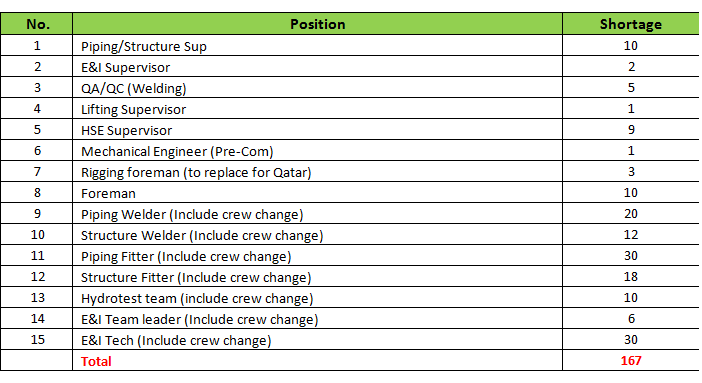Select the E&I Tech position cell
The height and width of the screenshot is (383, 702).
point(317,340)
